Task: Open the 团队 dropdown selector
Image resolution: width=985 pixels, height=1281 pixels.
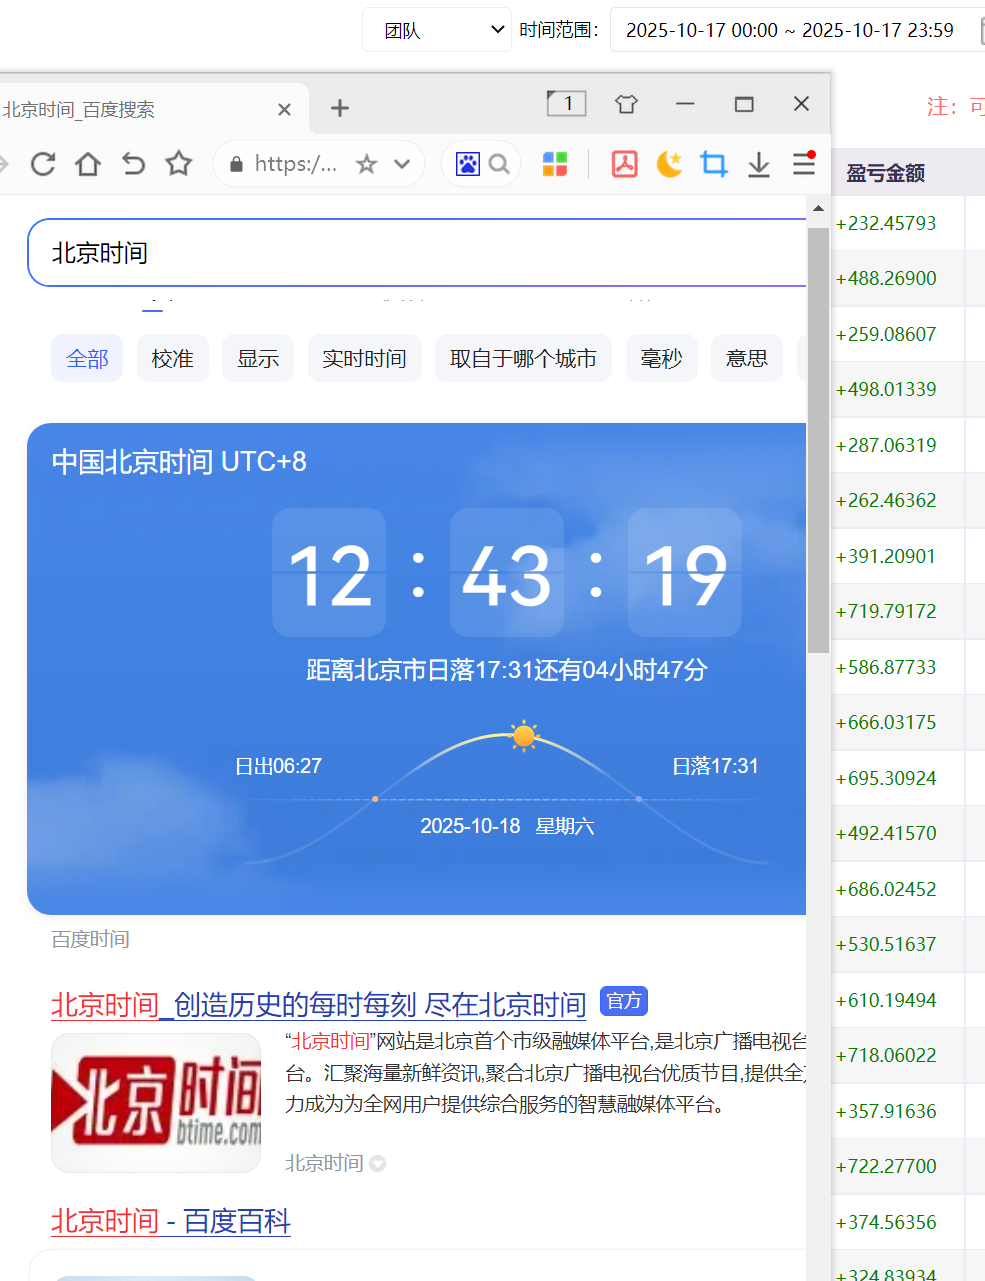Action: coord(437,30)
